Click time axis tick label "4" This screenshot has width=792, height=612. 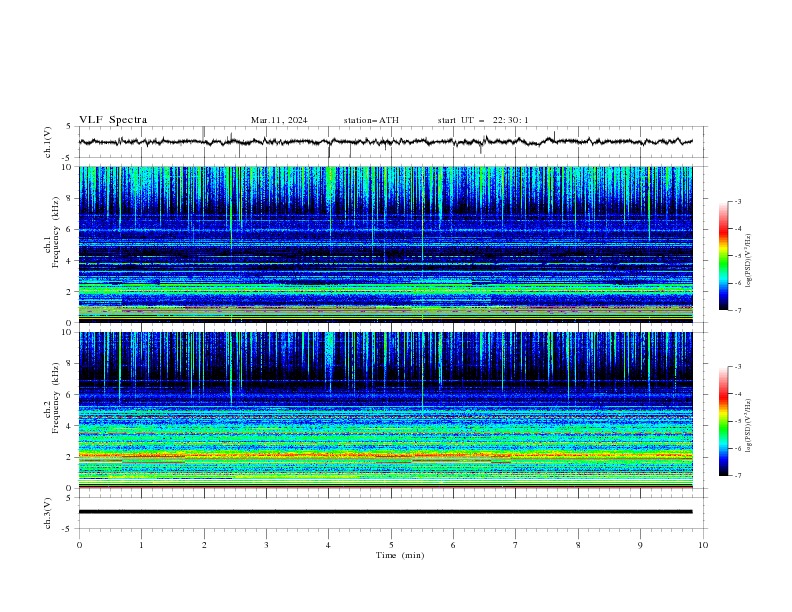coord(329,545)
